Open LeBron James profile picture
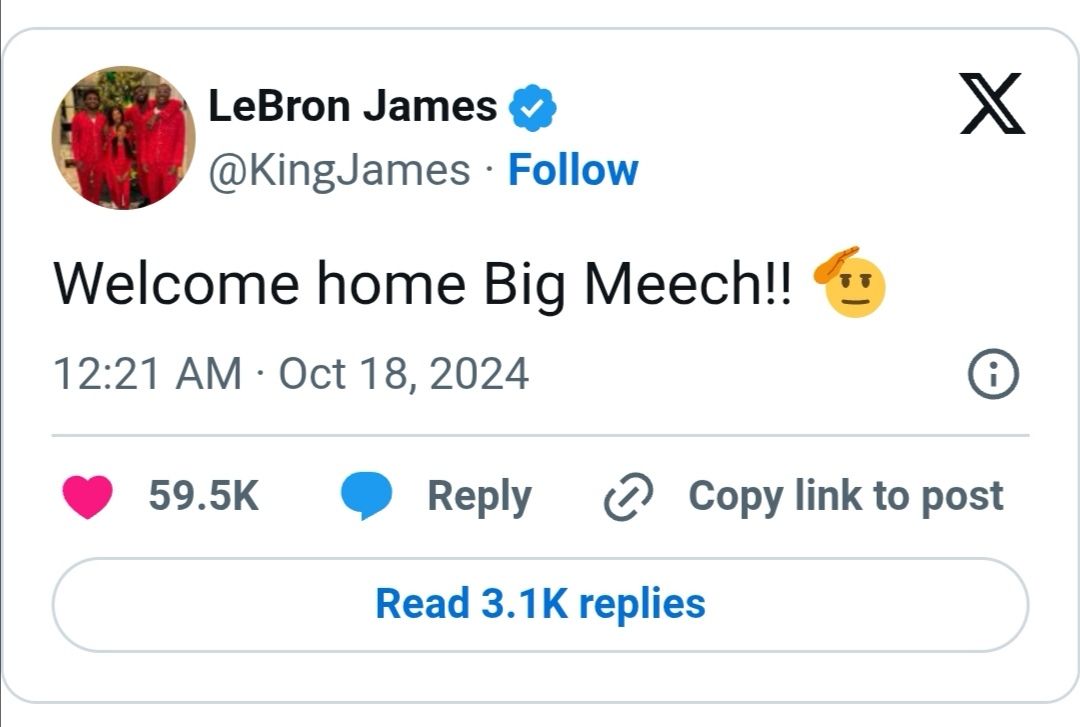The height and width of the screenshot is (727, 1080). pos(123,138)
